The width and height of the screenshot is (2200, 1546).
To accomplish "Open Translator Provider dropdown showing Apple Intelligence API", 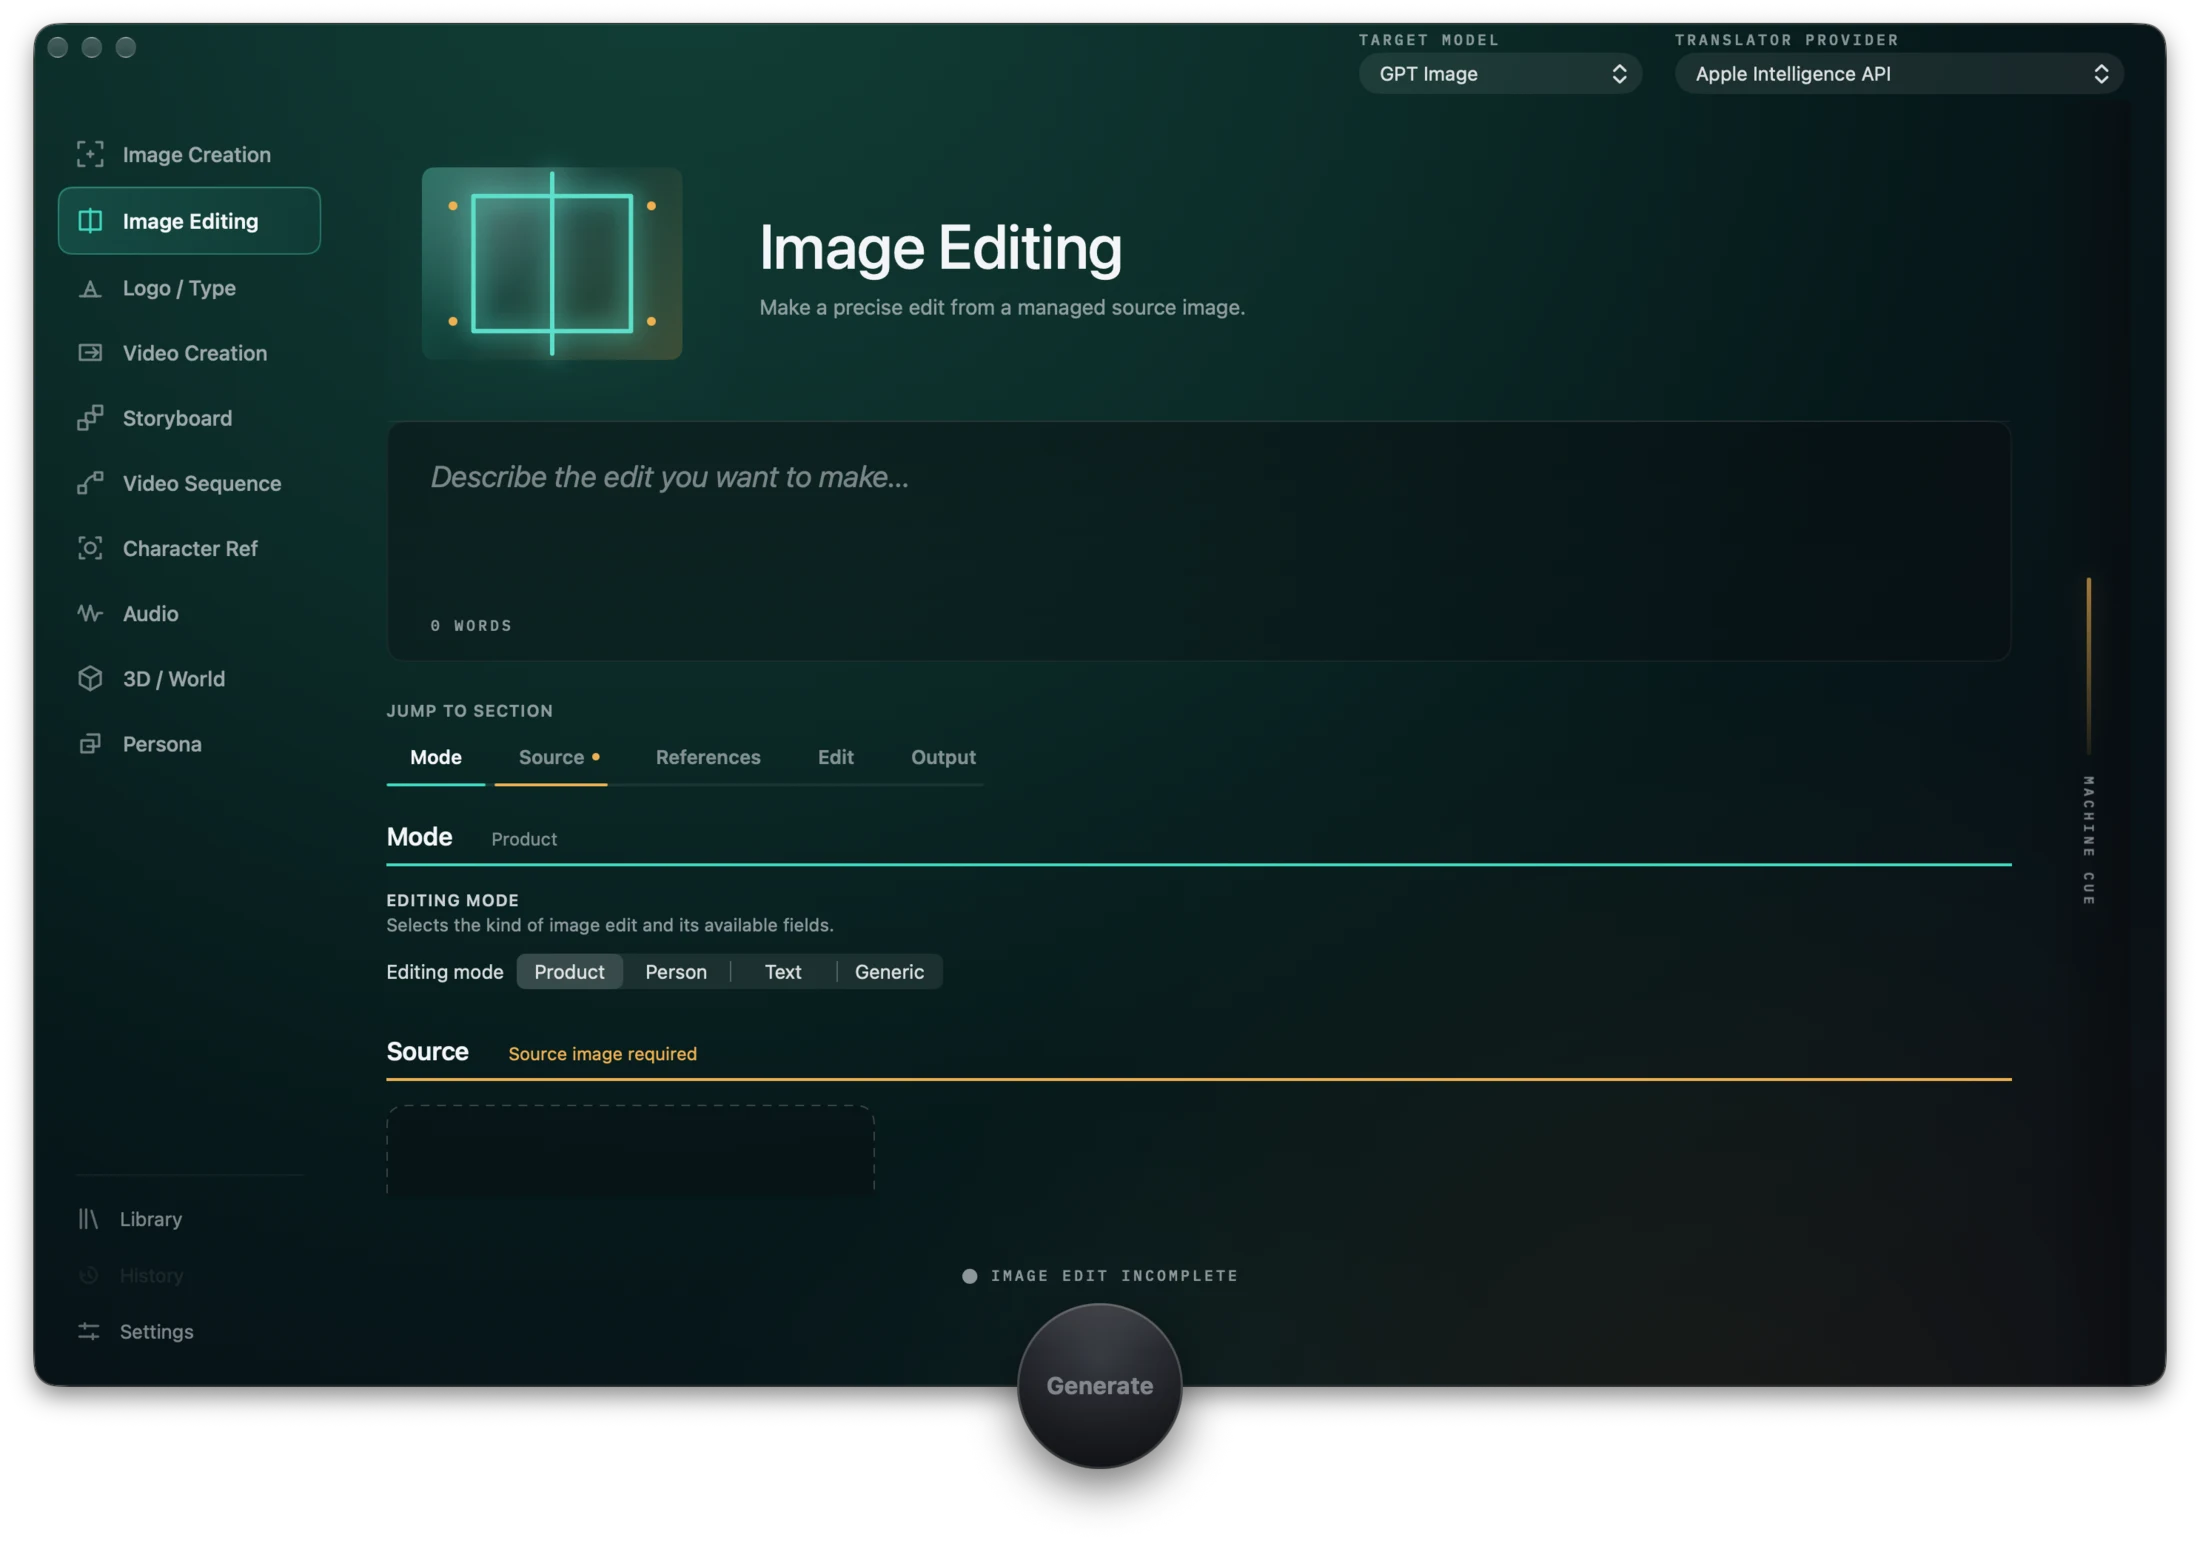I will (x=1898, y=73).
